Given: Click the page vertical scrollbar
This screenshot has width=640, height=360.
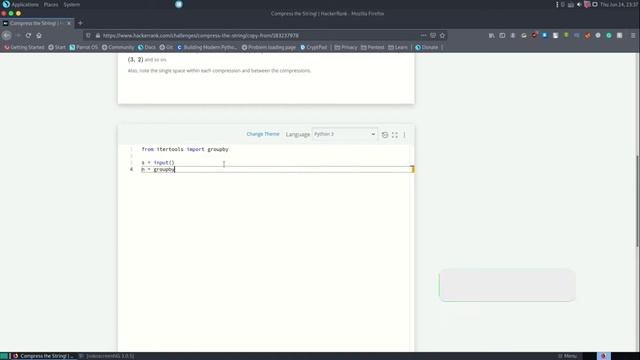Looking at the screenshot, I should tap(638, 201).
